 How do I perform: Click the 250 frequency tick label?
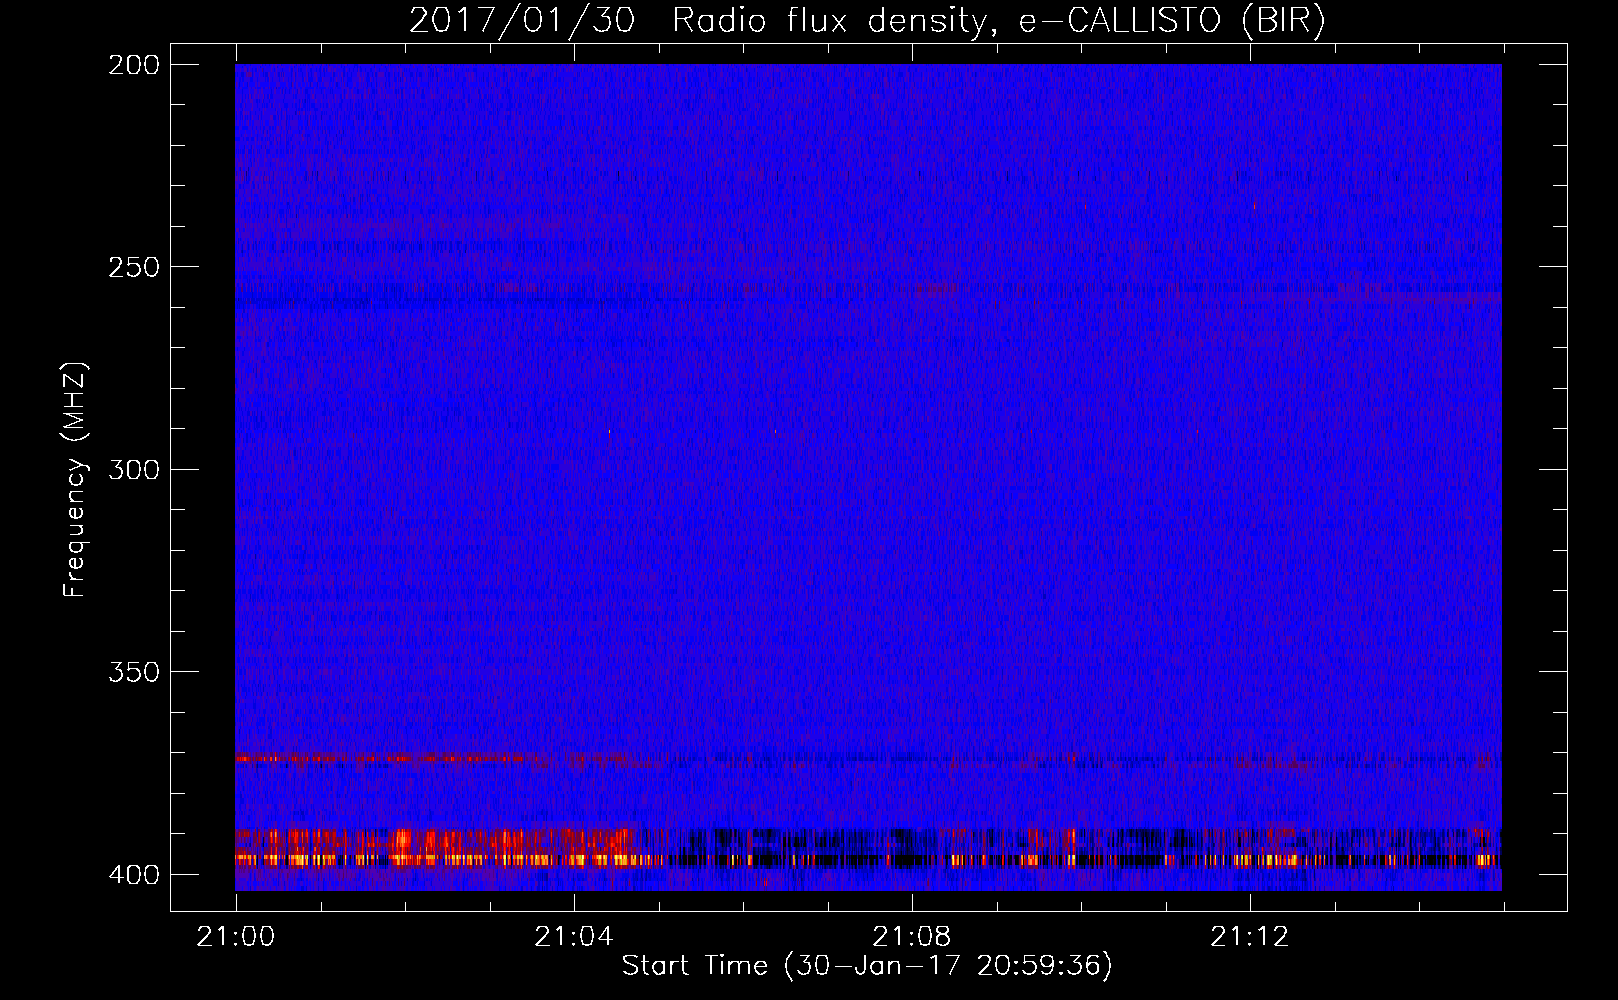133,267
